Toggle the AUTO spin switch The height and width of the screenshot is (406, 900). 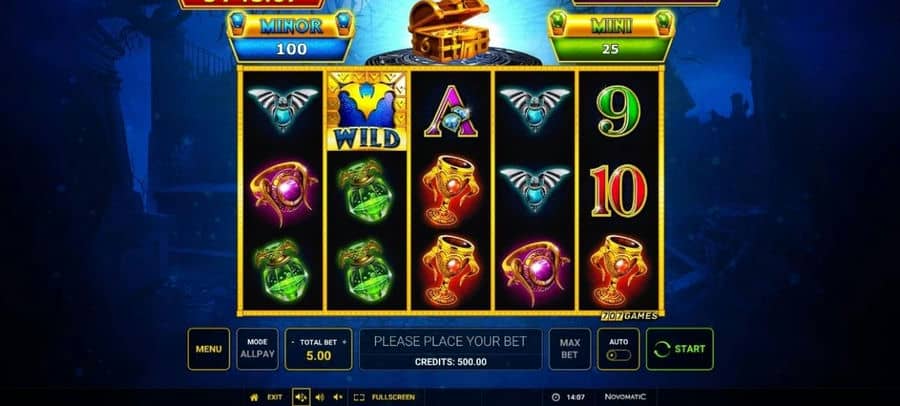coord(618,355)
